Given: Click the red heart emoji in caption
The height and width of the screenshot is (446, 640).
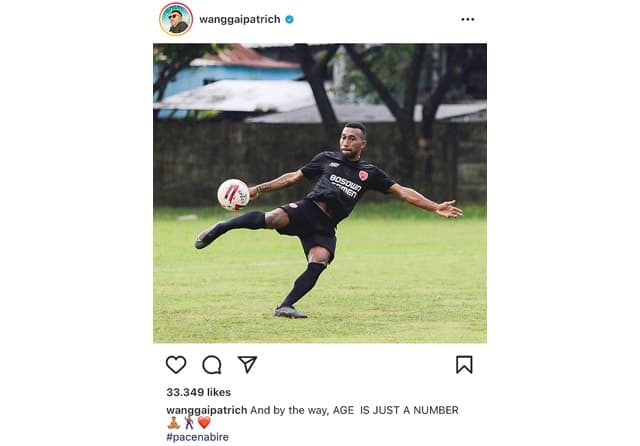Looking at the screenshot, I should coord(204,422).
